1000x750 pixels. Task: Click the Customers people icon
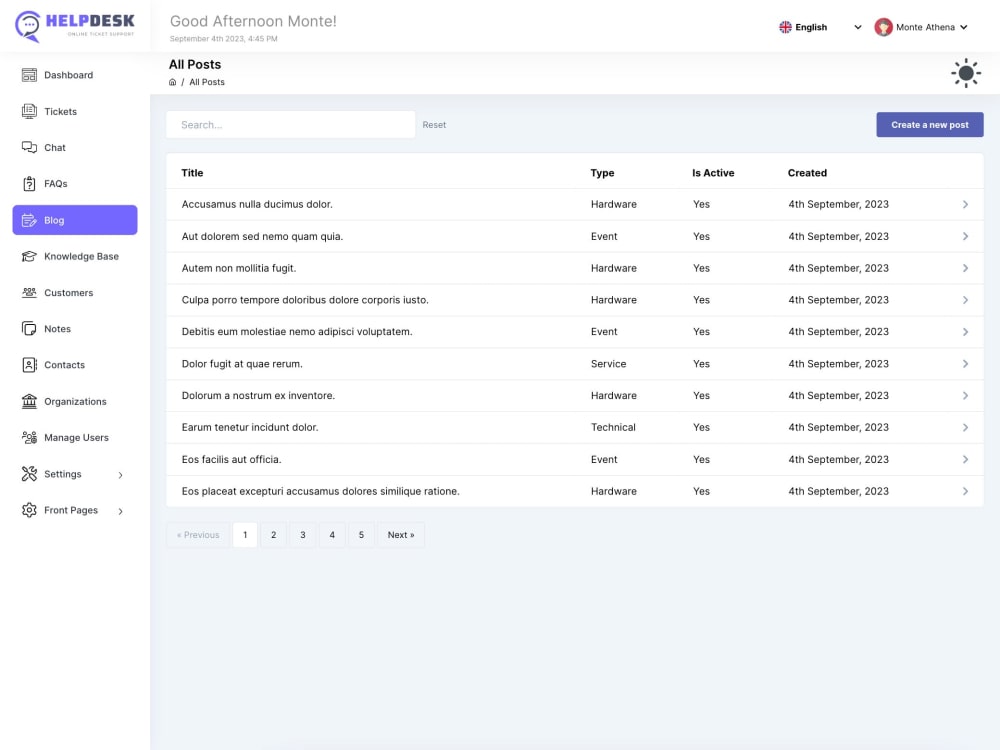coord(29,293)
